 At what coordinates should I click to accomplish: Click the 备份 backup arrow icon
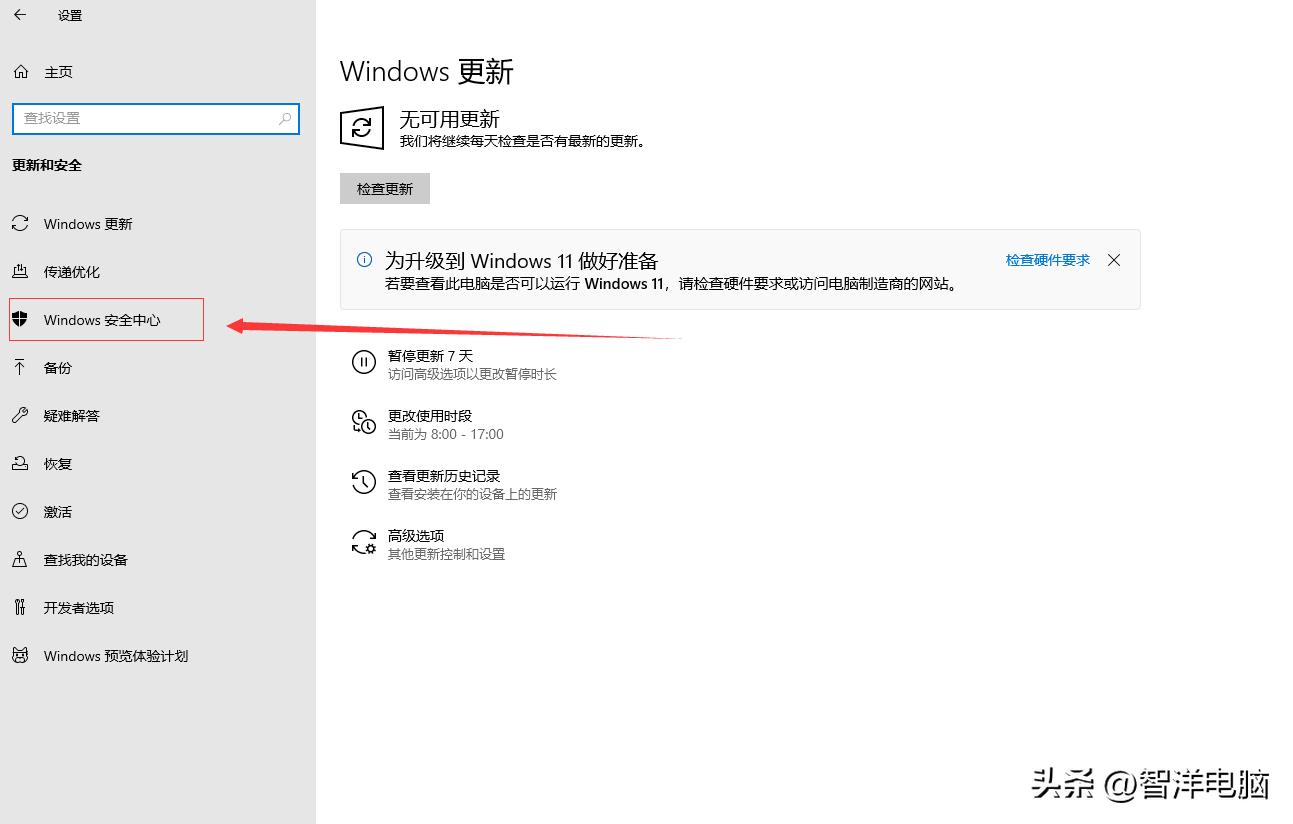click(20, 367)
